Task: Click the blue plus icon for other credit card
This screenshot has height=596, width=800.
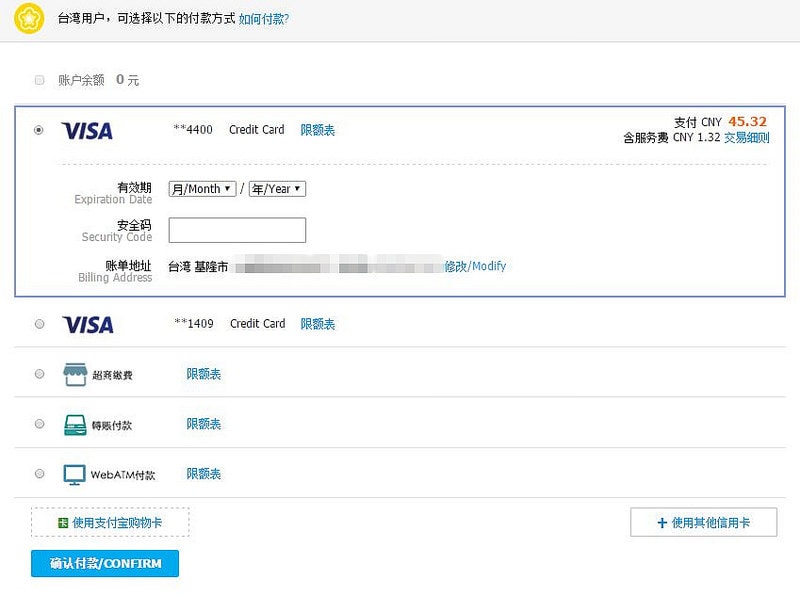Action: point(661,523)
